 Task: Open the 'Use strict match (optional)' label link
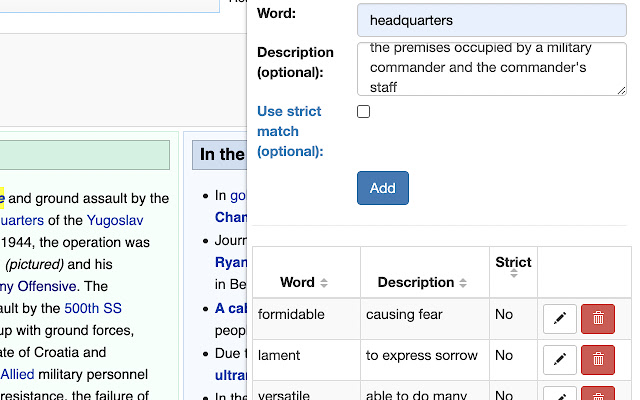[x=290, y=131]
